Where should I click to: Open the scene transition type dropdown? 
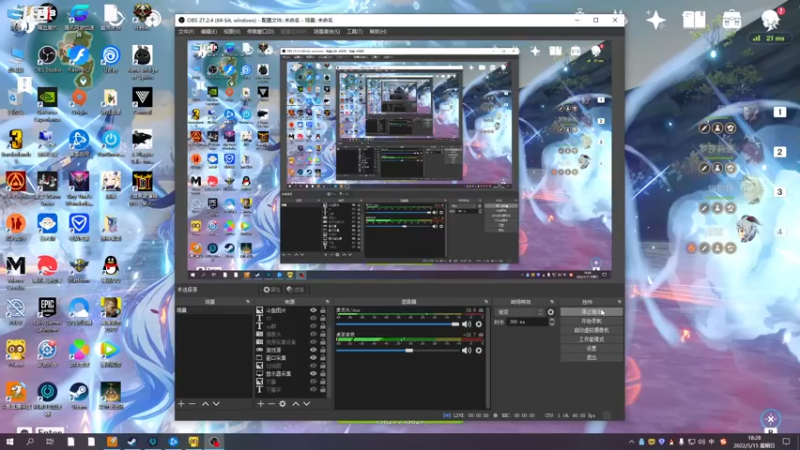point(520,312)
